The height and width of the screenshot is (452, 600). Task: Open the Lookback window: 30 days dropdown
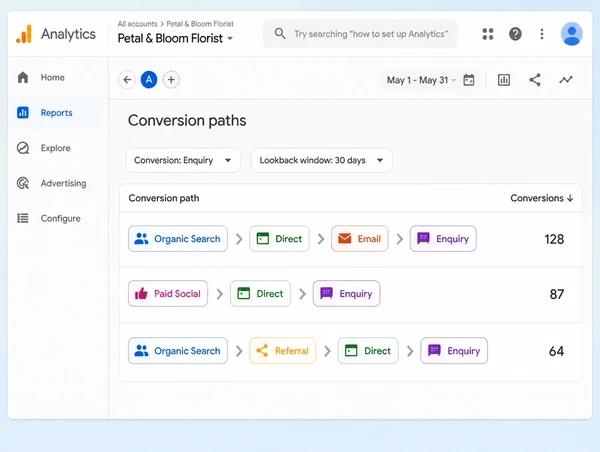(x=321, y=160)
